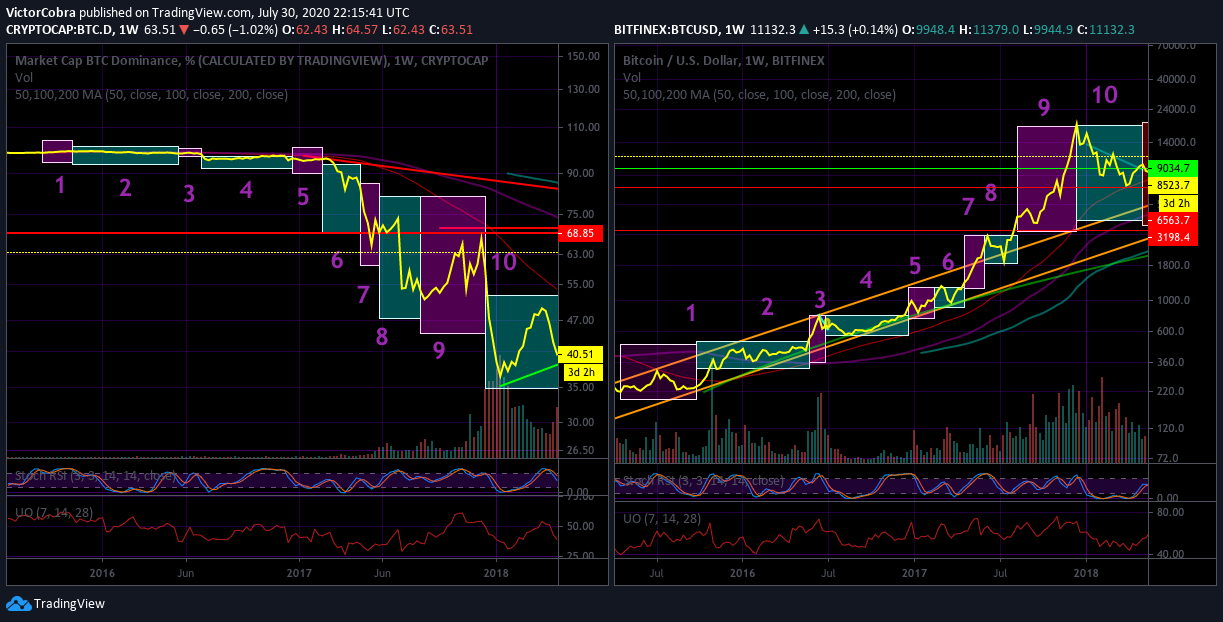Click the 63.00 axis value on dominance chart
Screen dimensions: 1223x622
[583, 254]
